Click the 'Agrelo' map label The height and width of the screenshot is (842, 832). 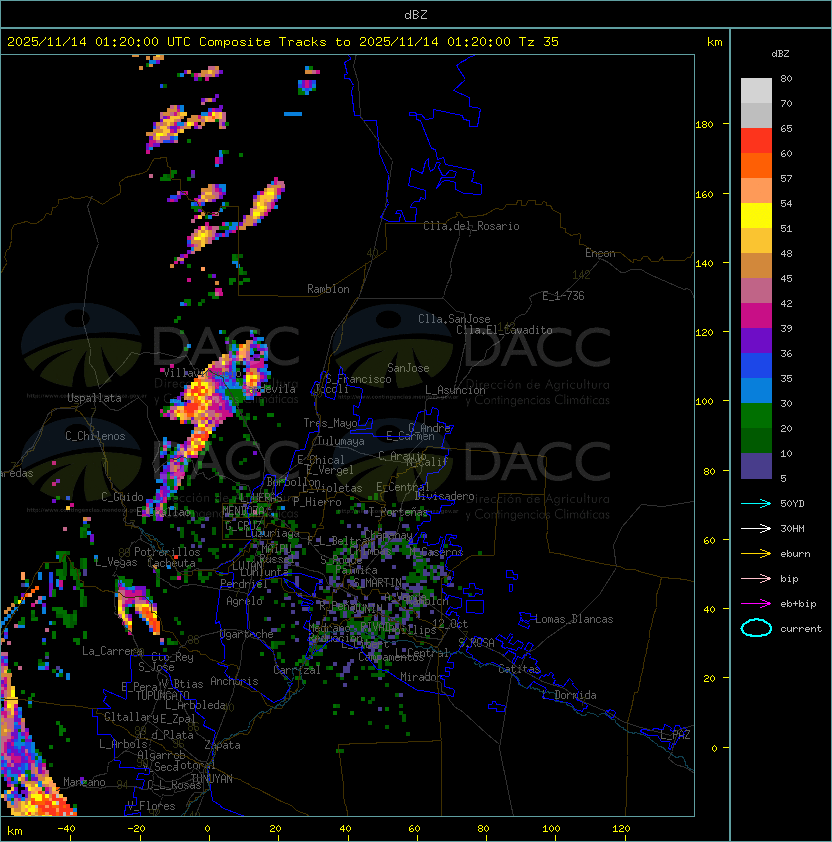(244, 601)
